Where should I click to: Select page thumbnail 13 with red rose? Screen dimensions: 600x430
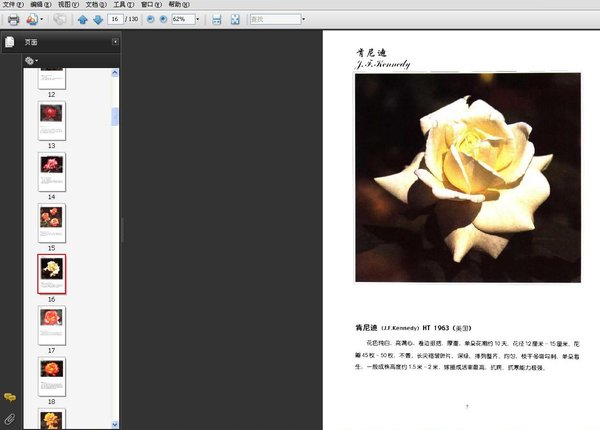(x=52, y=121)
